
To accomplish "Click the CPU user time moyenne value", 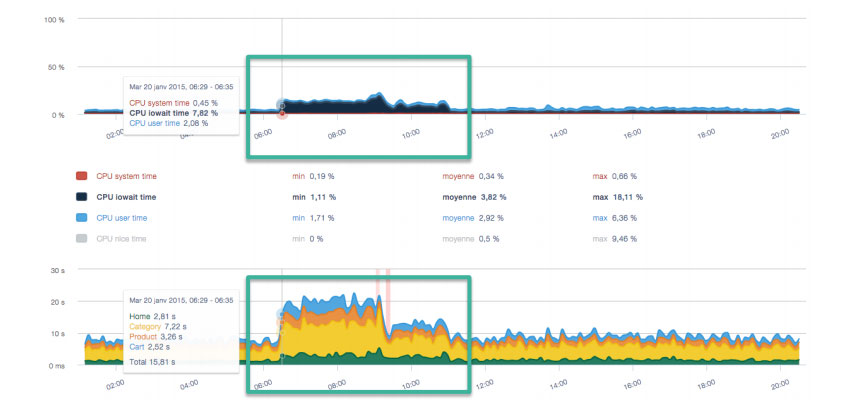I will [x=491, y=218].
